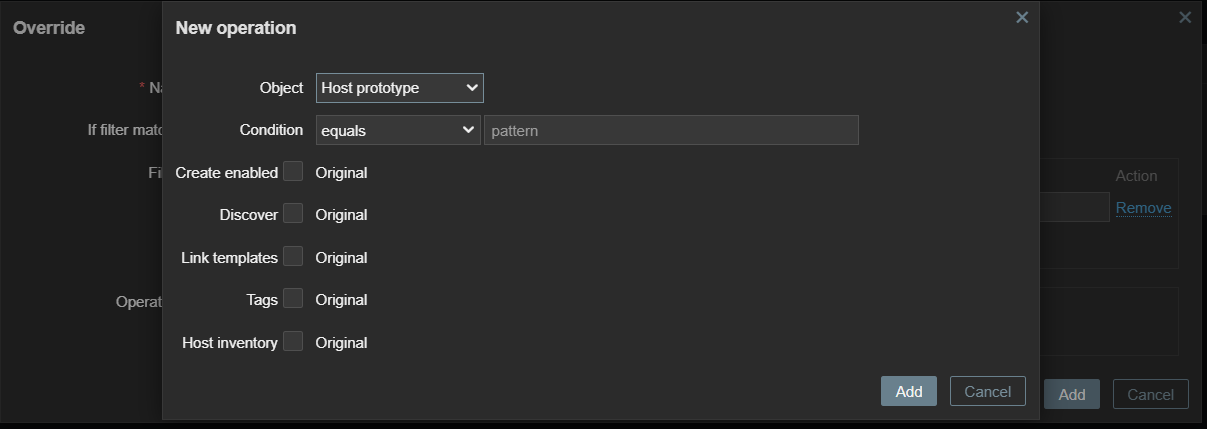This screenshot has width=1207, height=429.
Task: Toggle the Tags checkbox
Action: click(293, 299)
